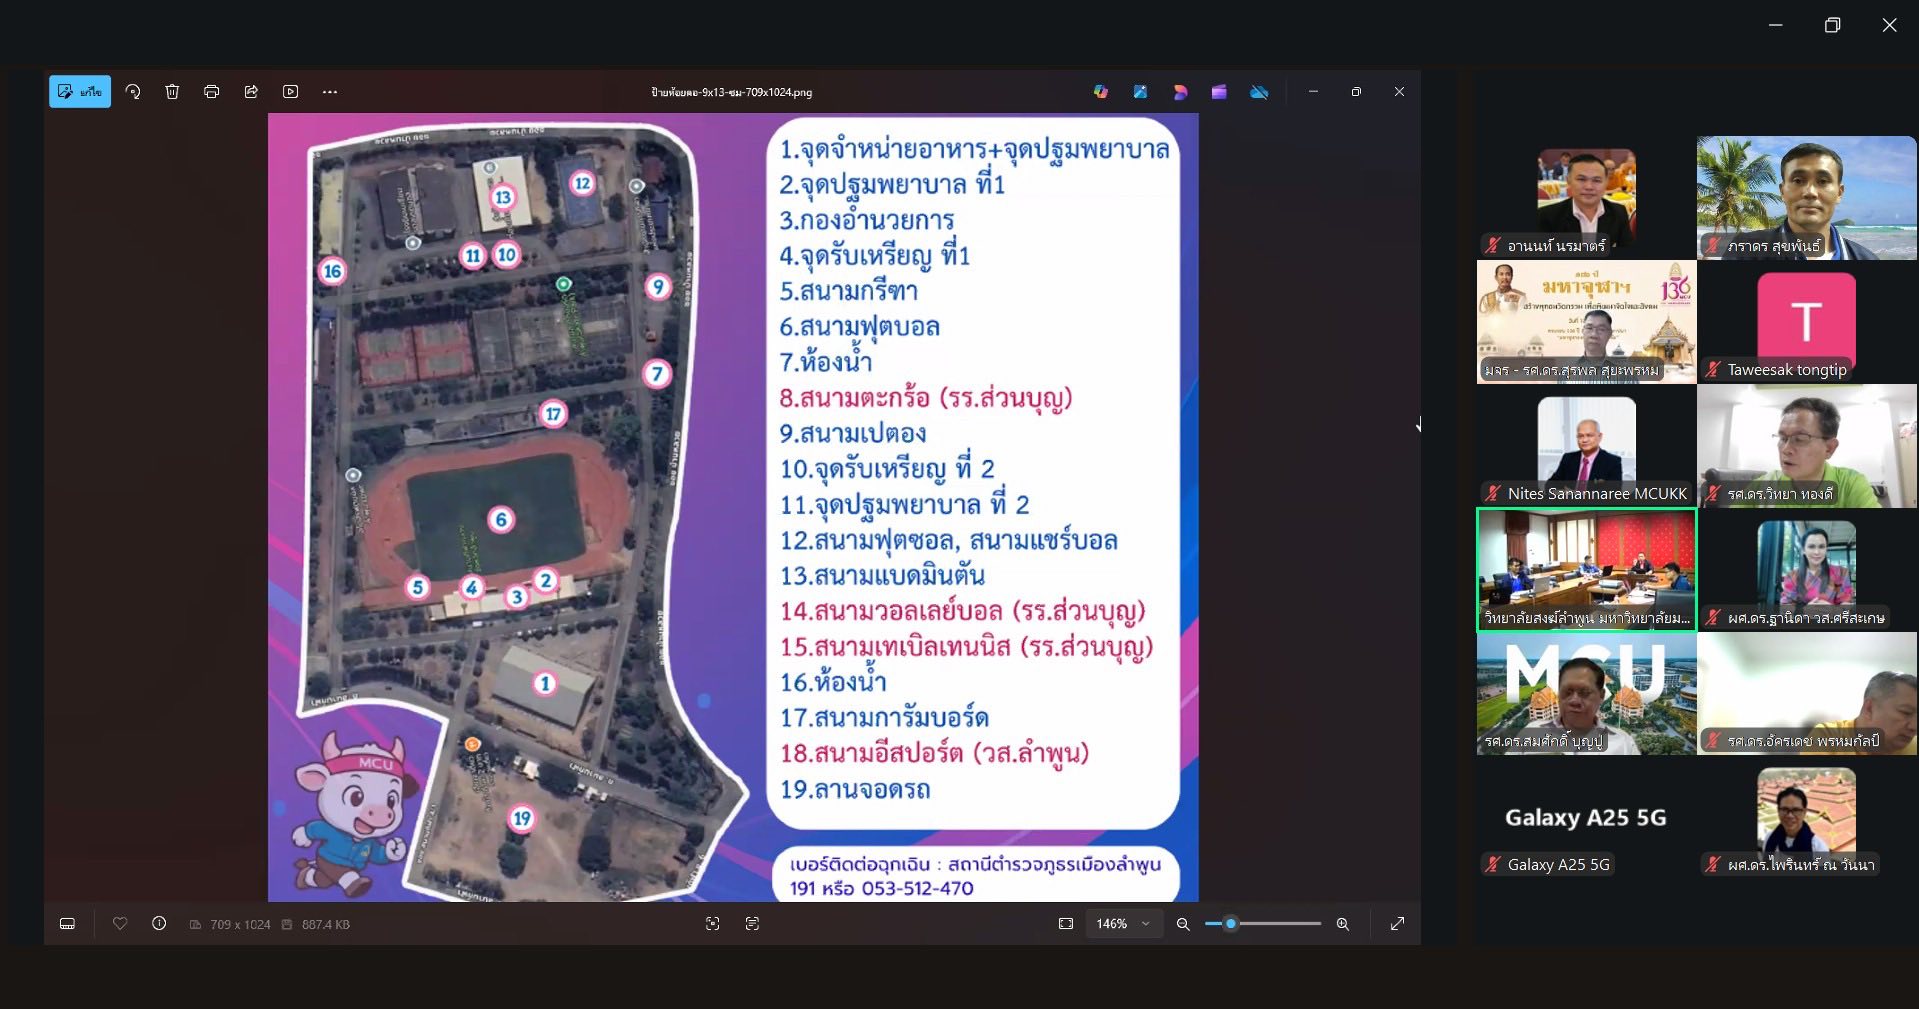Enter fullscreen with the expand arrows icon

coord(1397,924)
